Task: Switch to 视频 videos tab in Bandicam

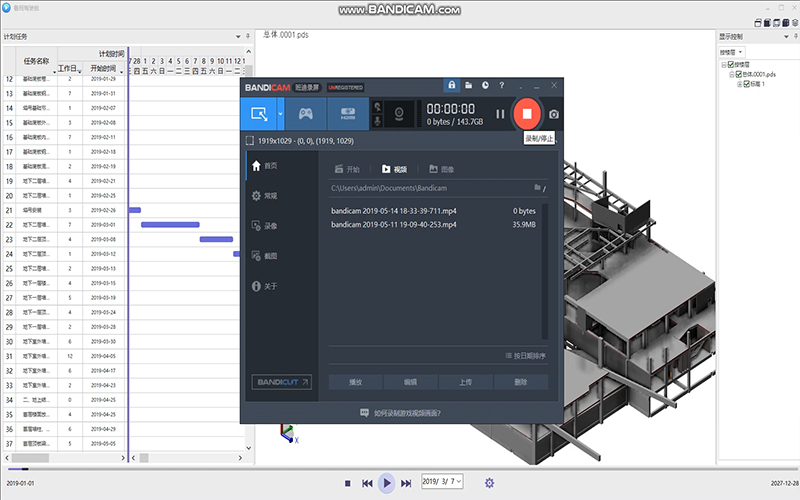Action: pyautogui.click(x=394, y=169)
